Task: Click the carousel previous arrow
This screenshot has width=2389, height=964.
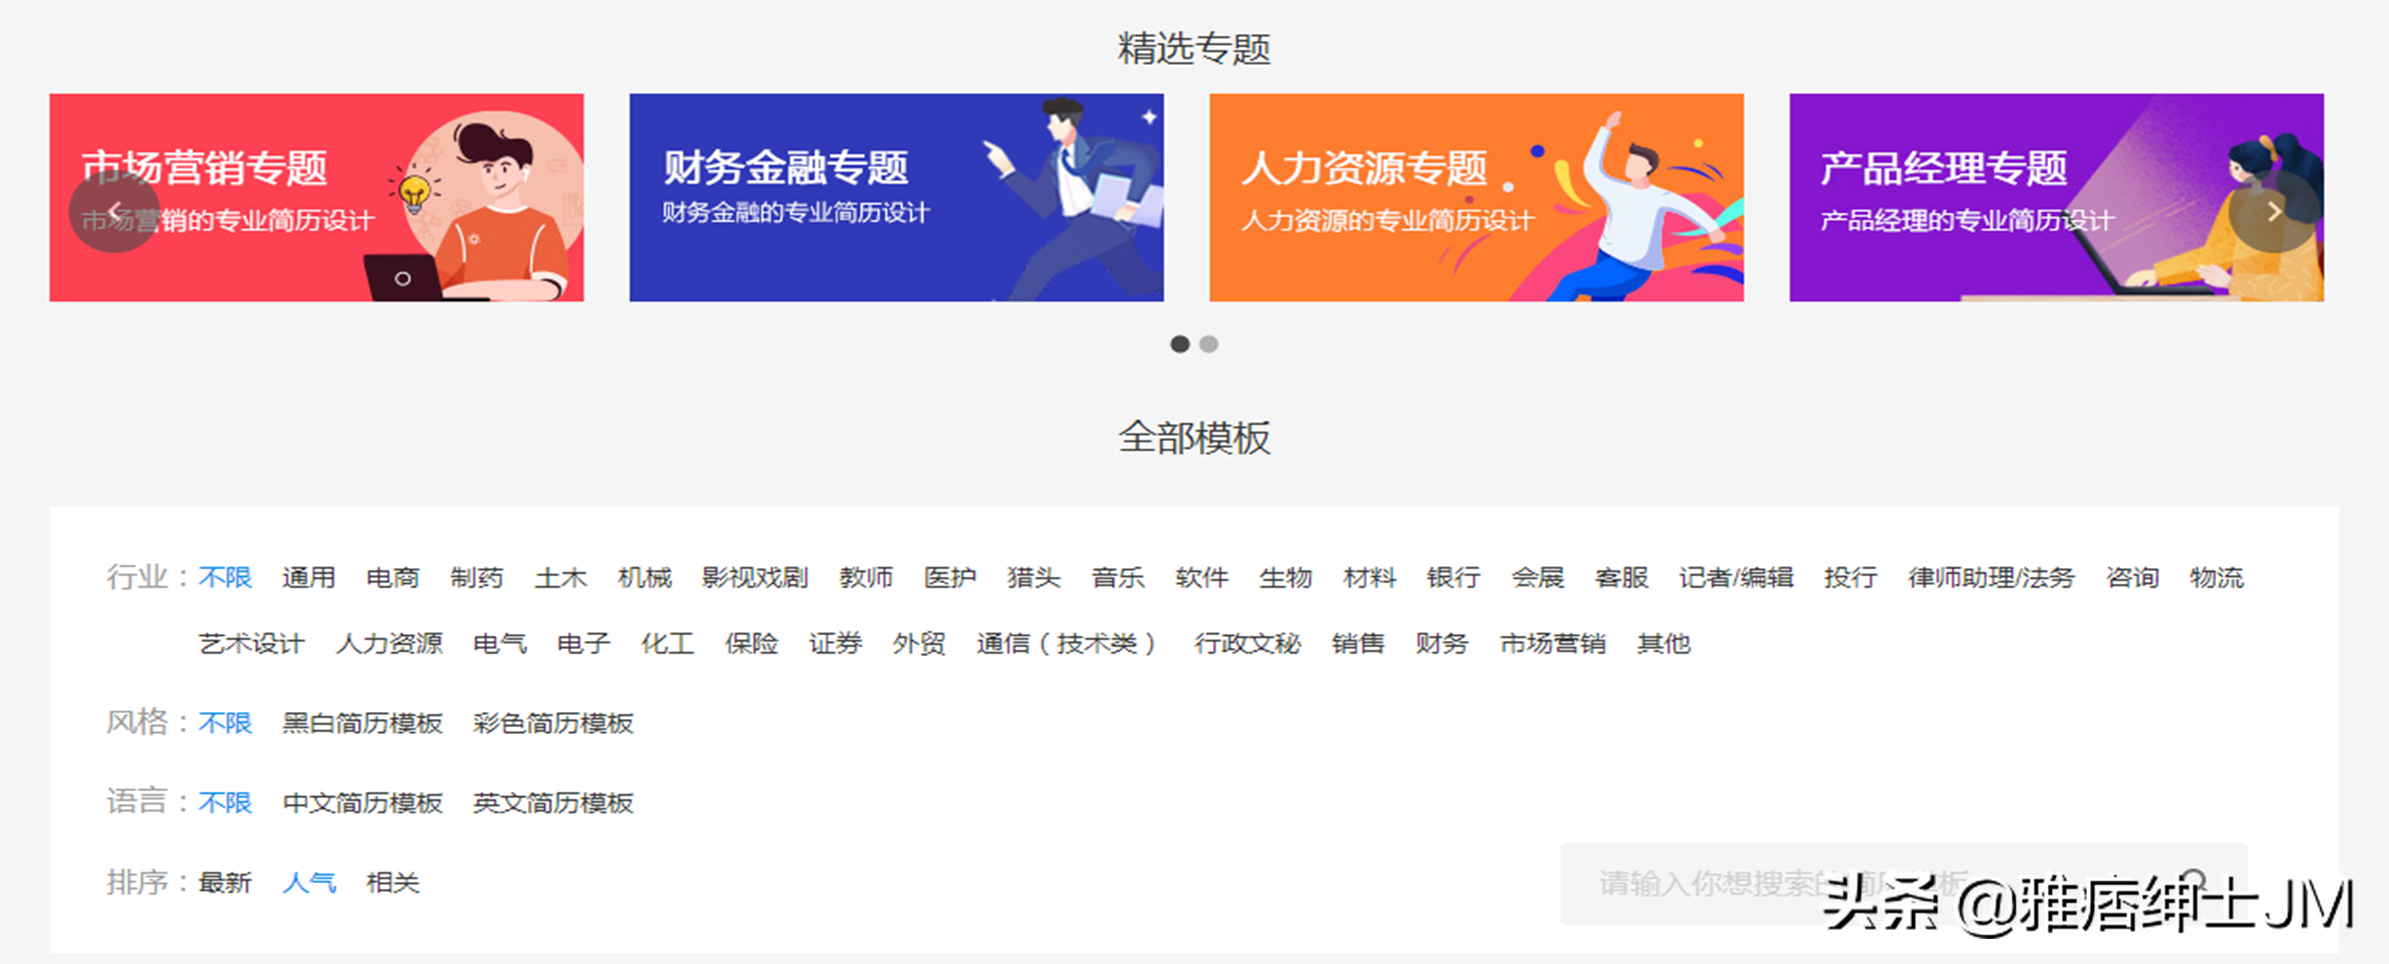Action: pyautogui.click(x=114, y=211)
